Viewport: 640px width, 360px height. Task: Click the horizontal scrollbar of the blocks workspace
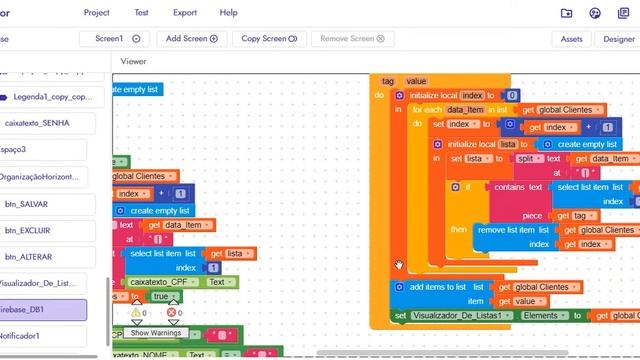coord(442,352)
